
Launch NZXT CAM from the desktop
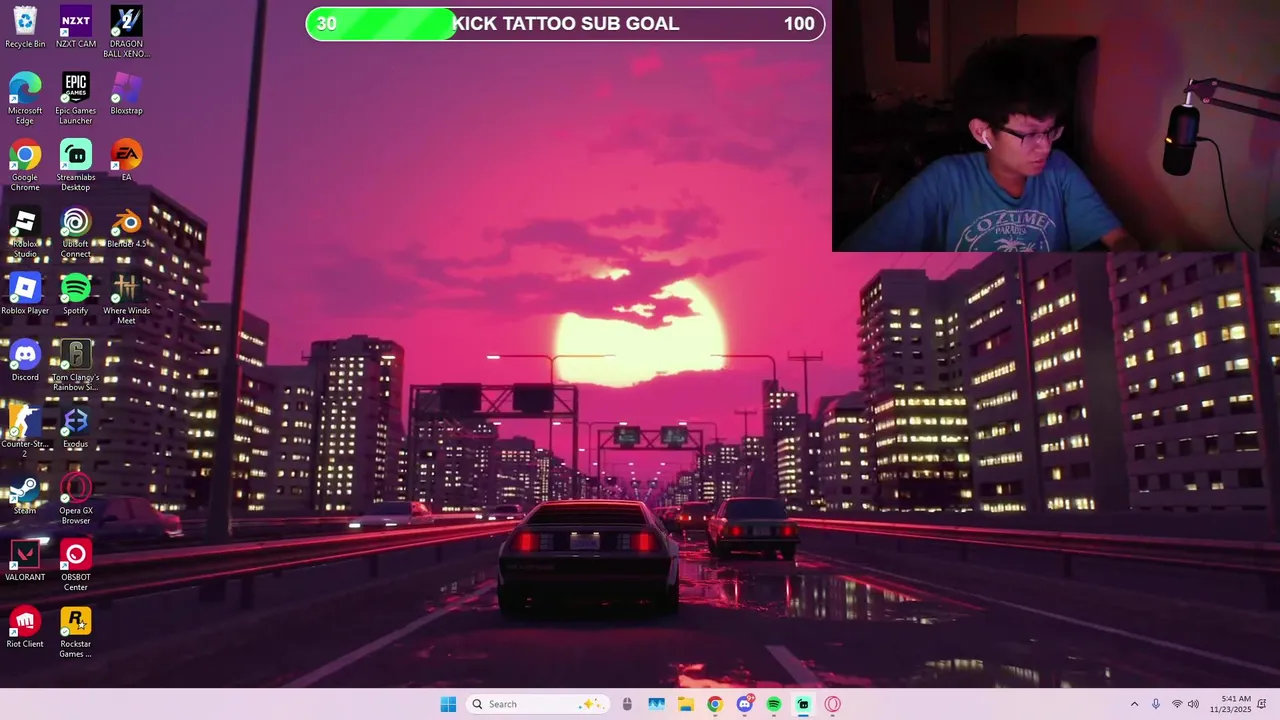tap(76, 27)
